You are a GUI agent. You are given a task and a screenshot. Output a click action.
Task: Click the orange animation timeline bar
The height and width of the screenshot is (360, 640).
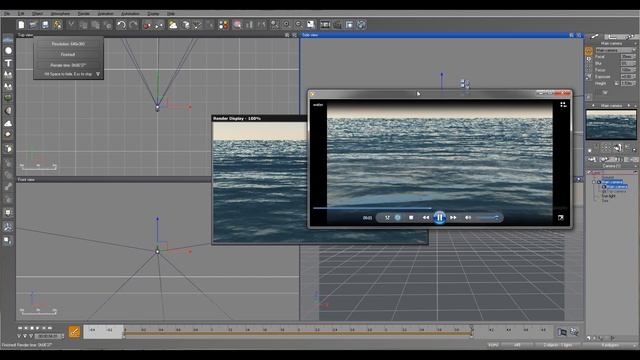[298, 333]
